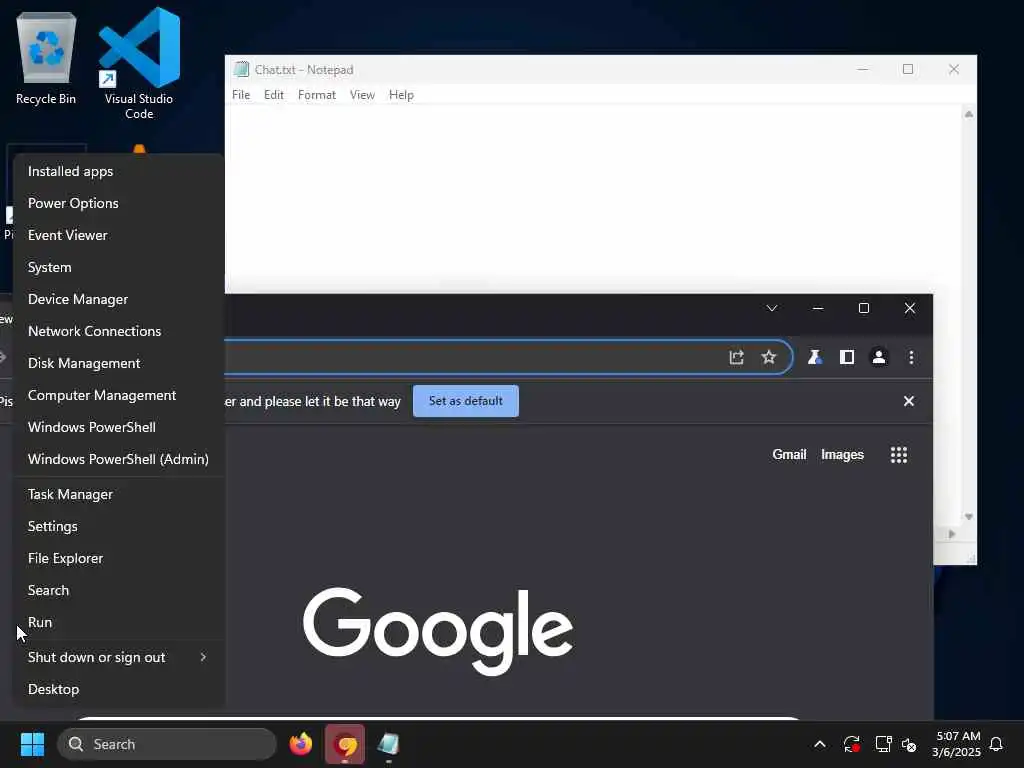Open browser three-dot menu
1024x768 pixels.
pos(911,357)
